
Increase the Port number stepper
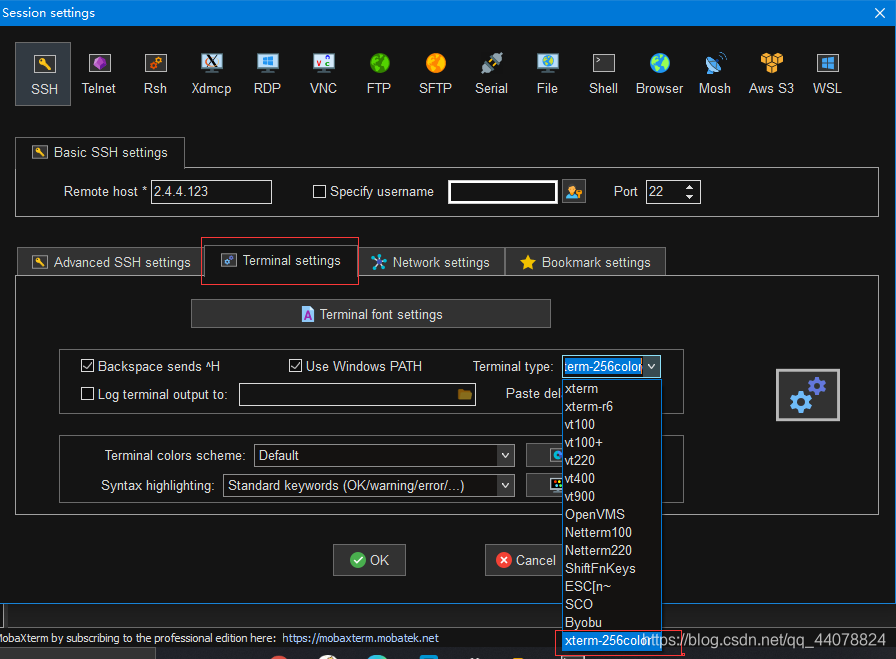coord(690,187)
